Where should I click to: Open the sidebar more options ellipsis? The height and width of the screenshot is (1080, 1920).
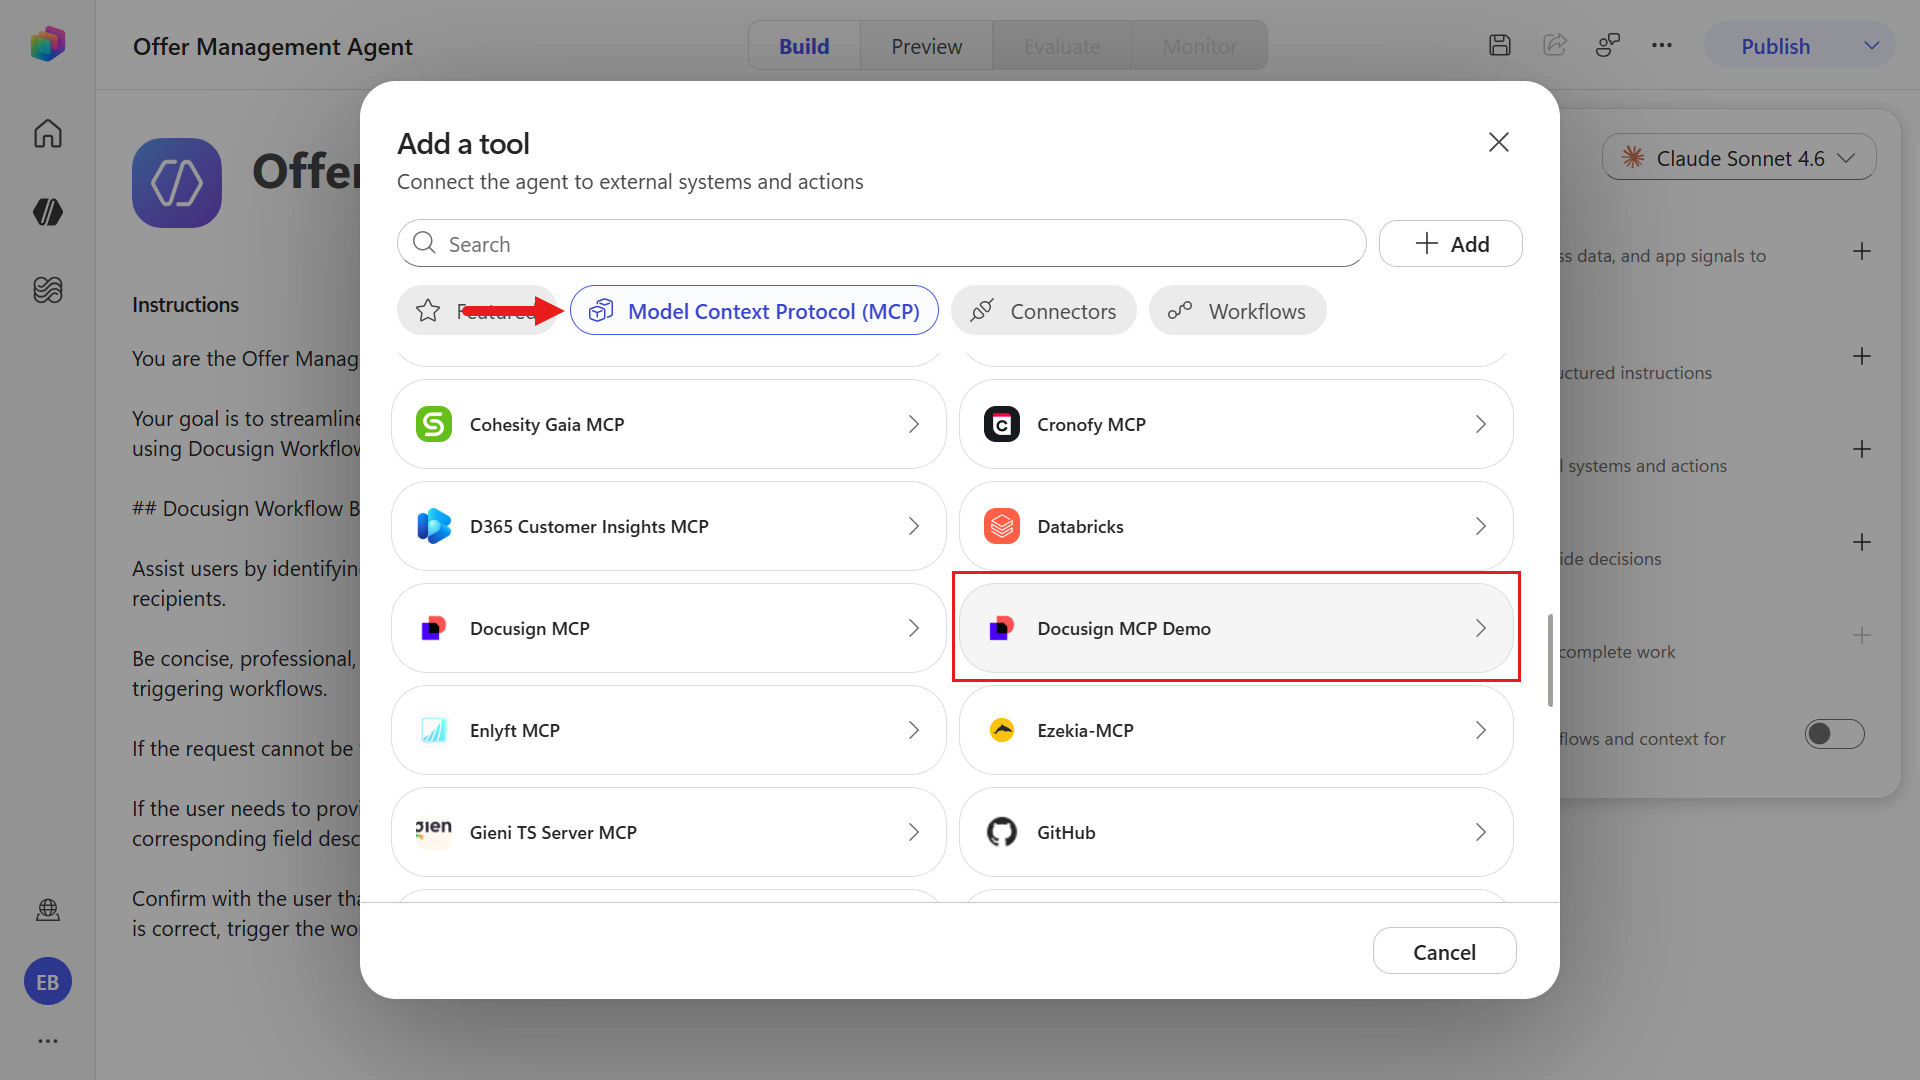pos(48,1041)
